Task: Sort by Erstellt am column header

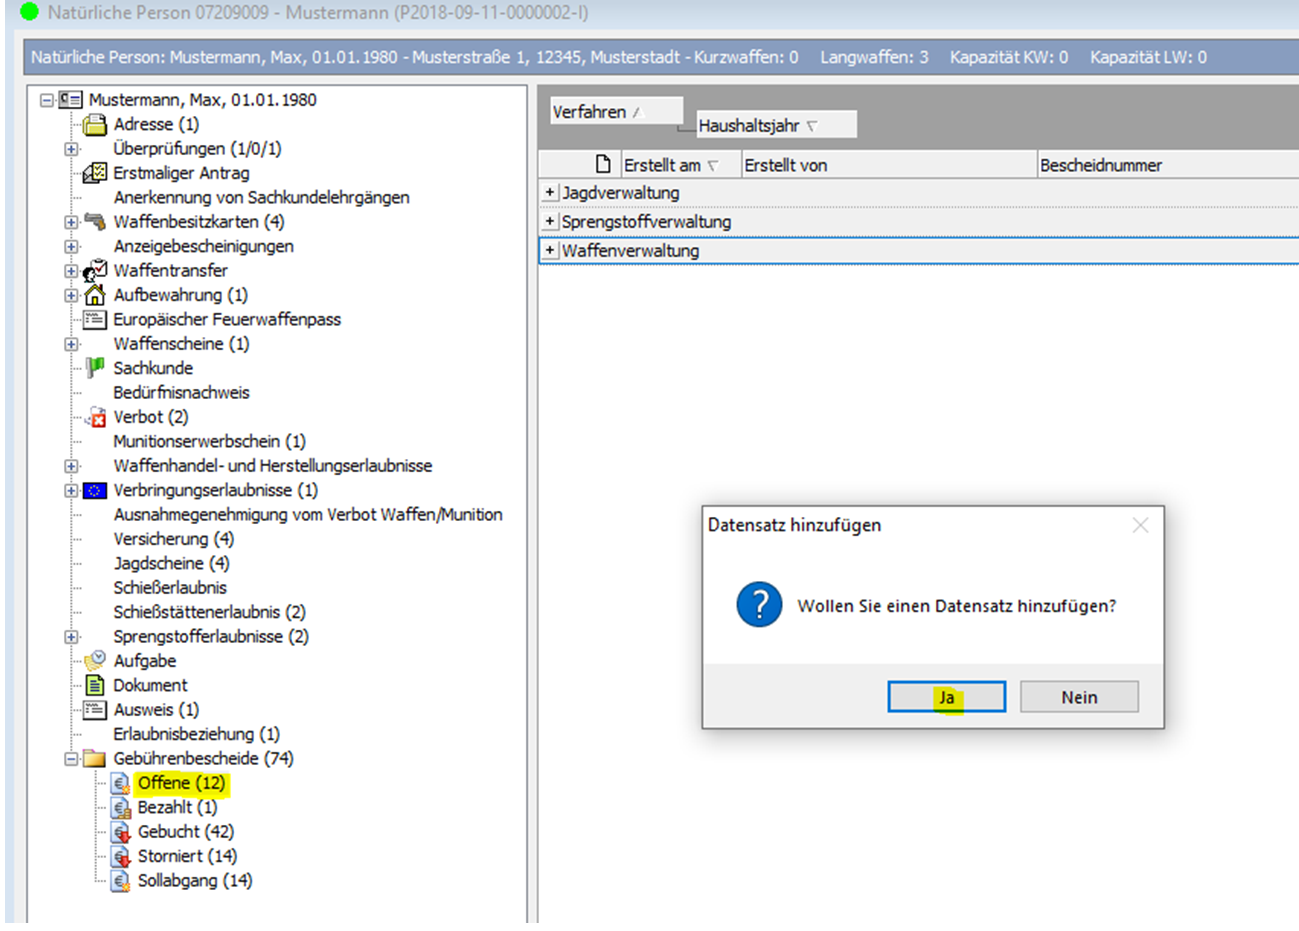Action: tap(662, 165)
